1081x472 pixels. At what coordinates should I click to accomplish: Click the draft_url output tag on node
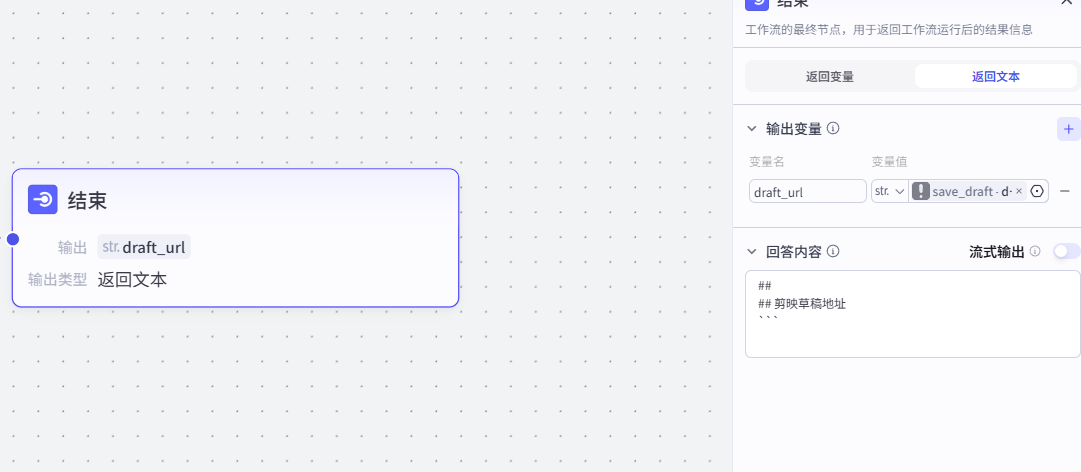(x=144, y=247)
